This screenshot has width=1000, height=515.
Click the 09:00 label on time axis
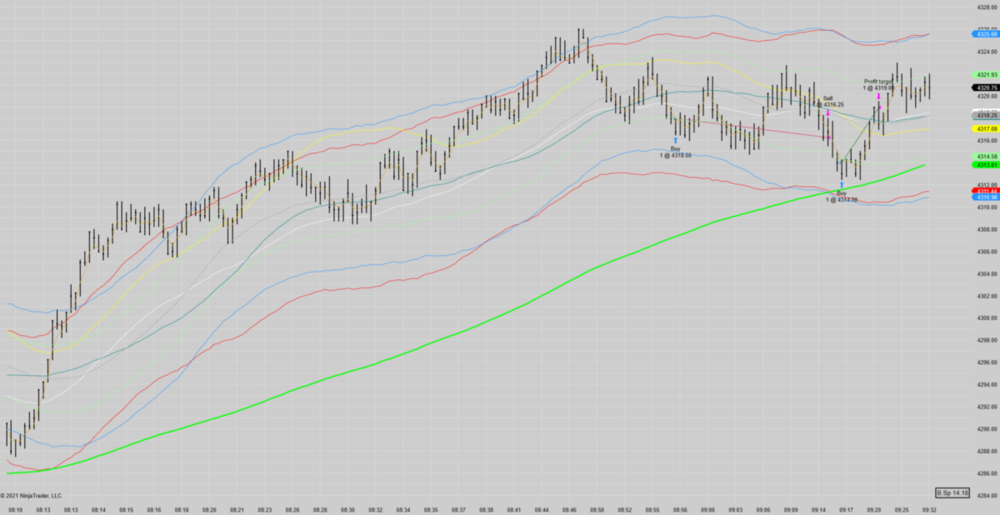pos(707,509)
